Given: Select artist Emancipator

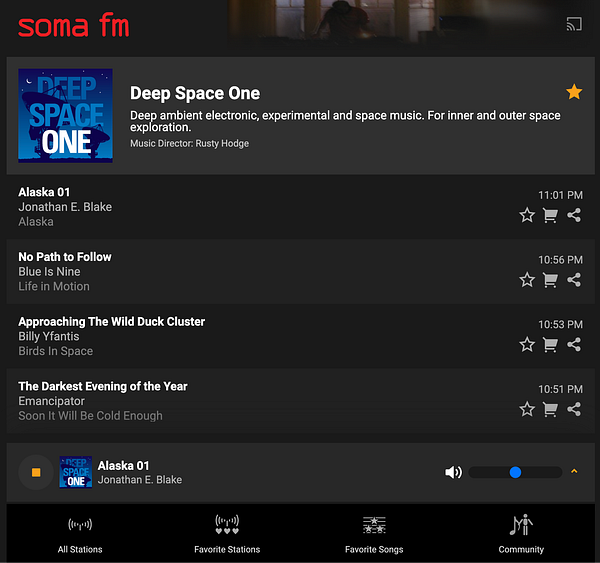Looking at the screenshot, I should tap(52, 401).
